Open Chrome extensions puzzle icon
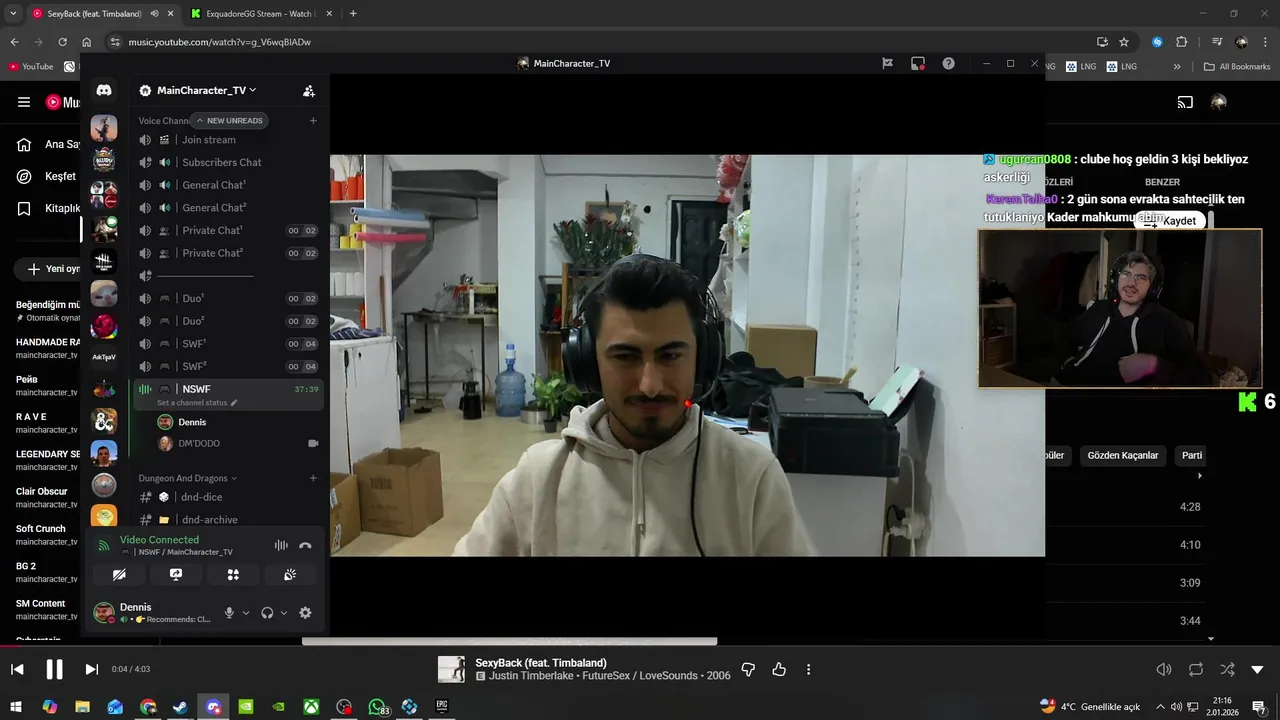This screenshot has width=1280, height=720. click(1182, 42)
